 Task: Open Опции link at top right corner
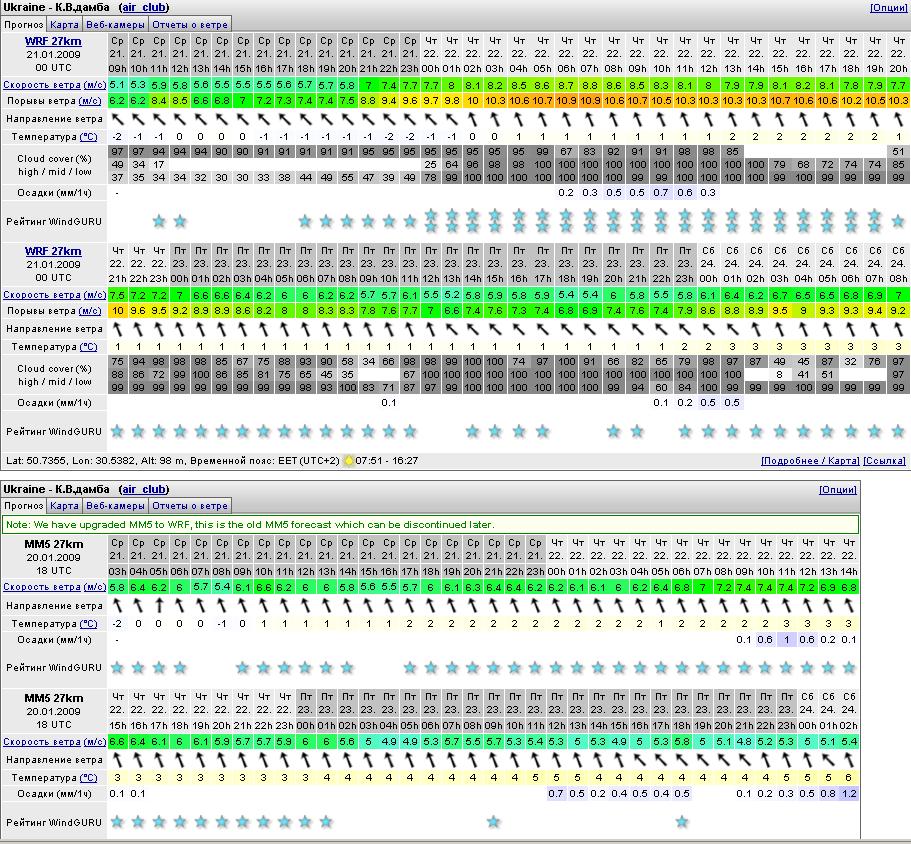tap(888, 7)
